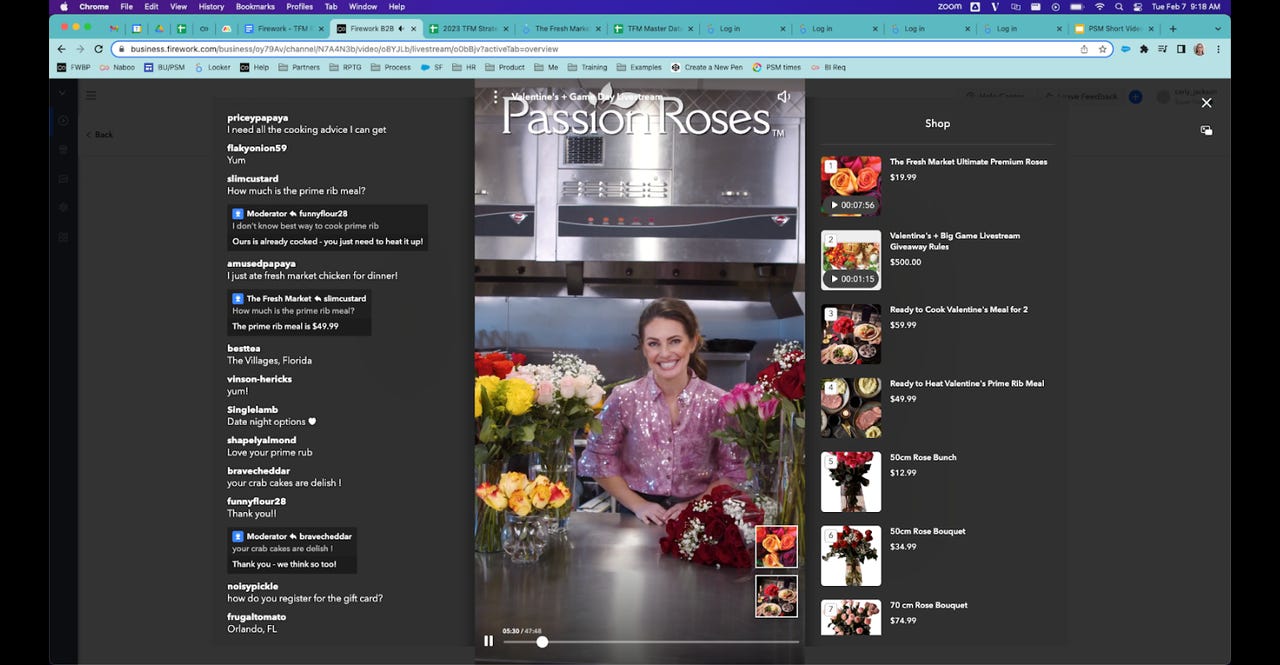The image size is (1280, 665).
Task: Expand the Training bookmarks folder
Action: [587, 67]
